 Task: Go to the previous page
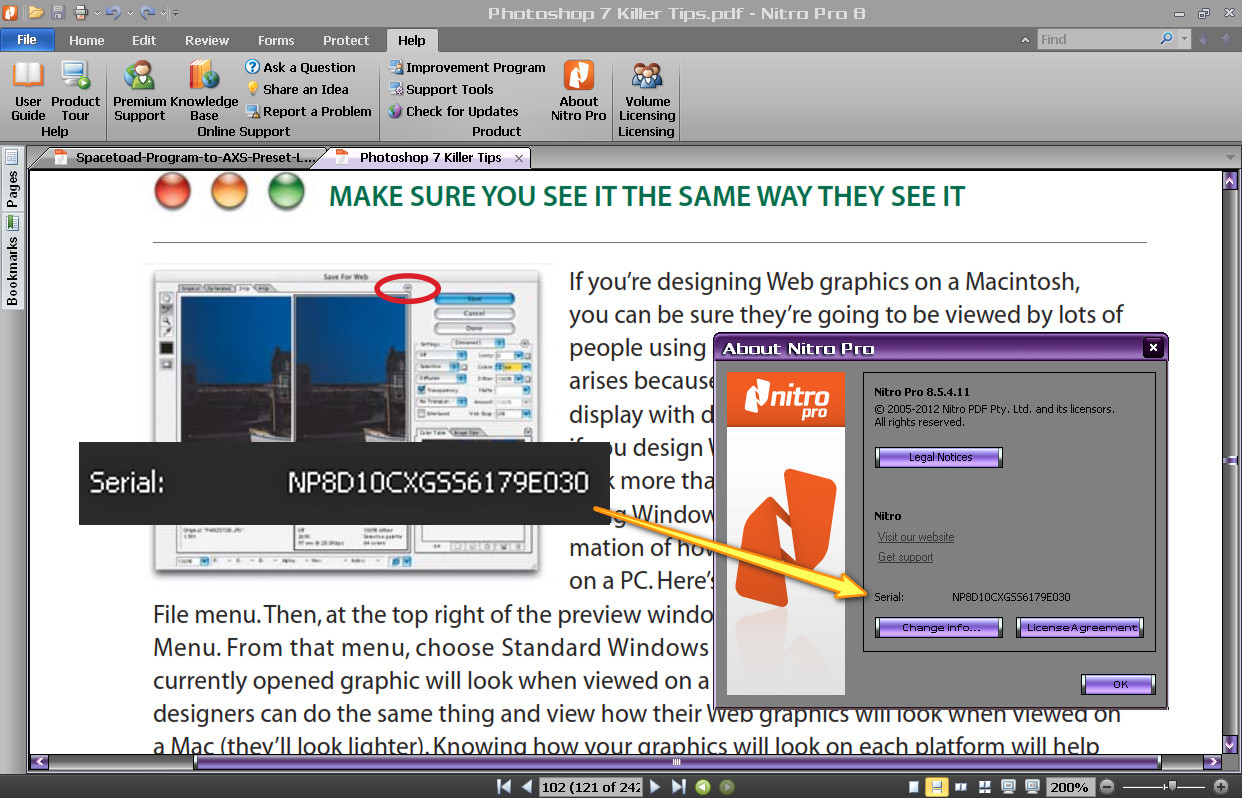pos(527,787)
